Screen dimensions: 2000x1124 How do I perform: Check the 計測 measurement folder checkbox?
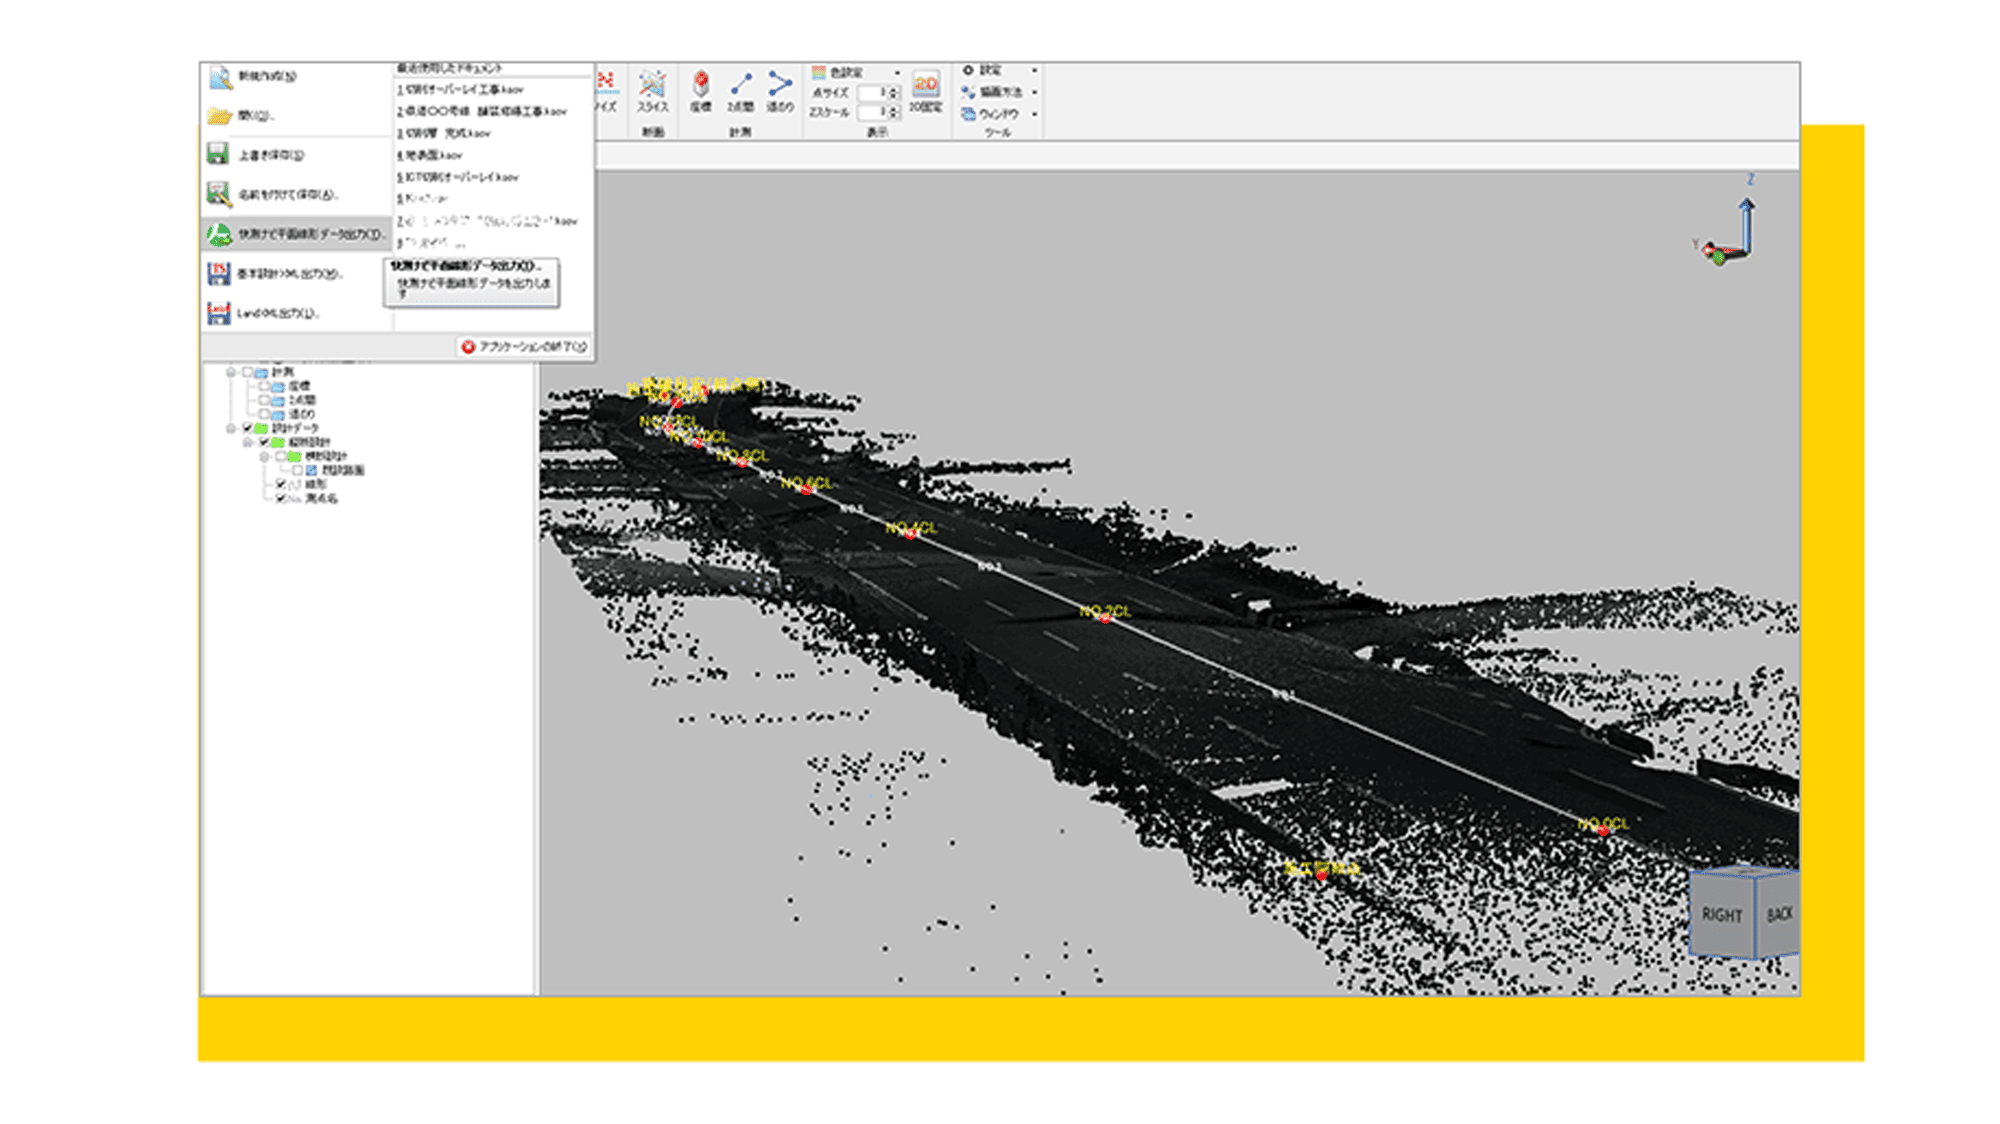pyautogui.click(x=248, y=372)
